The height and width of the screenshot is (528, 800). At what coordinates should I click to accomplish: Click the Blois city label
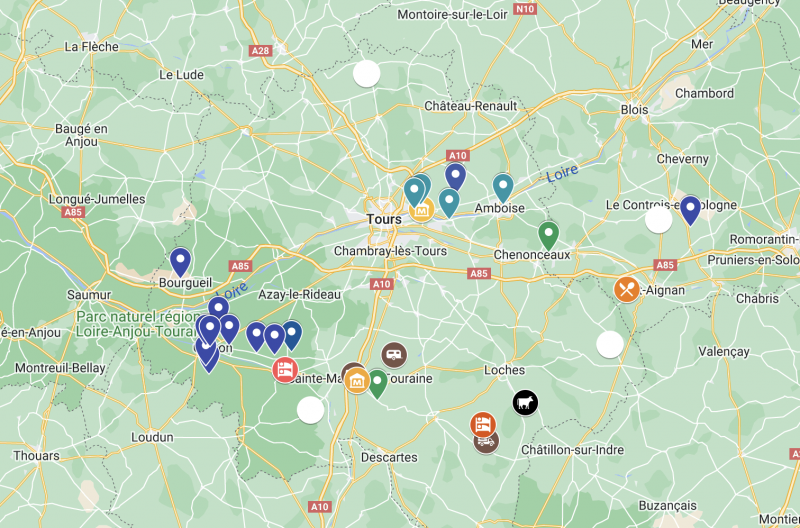tap(634, 110)
